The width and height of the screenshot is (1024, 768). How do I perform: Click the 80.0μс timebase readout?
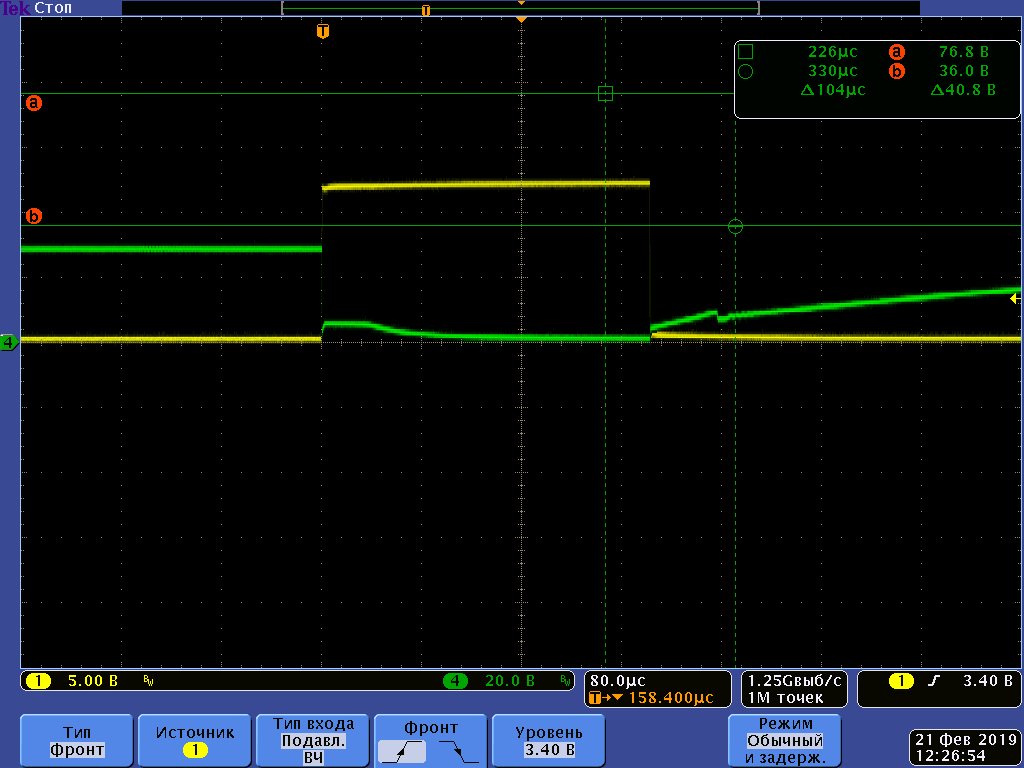pyautogui.click(x=618, y=681)
